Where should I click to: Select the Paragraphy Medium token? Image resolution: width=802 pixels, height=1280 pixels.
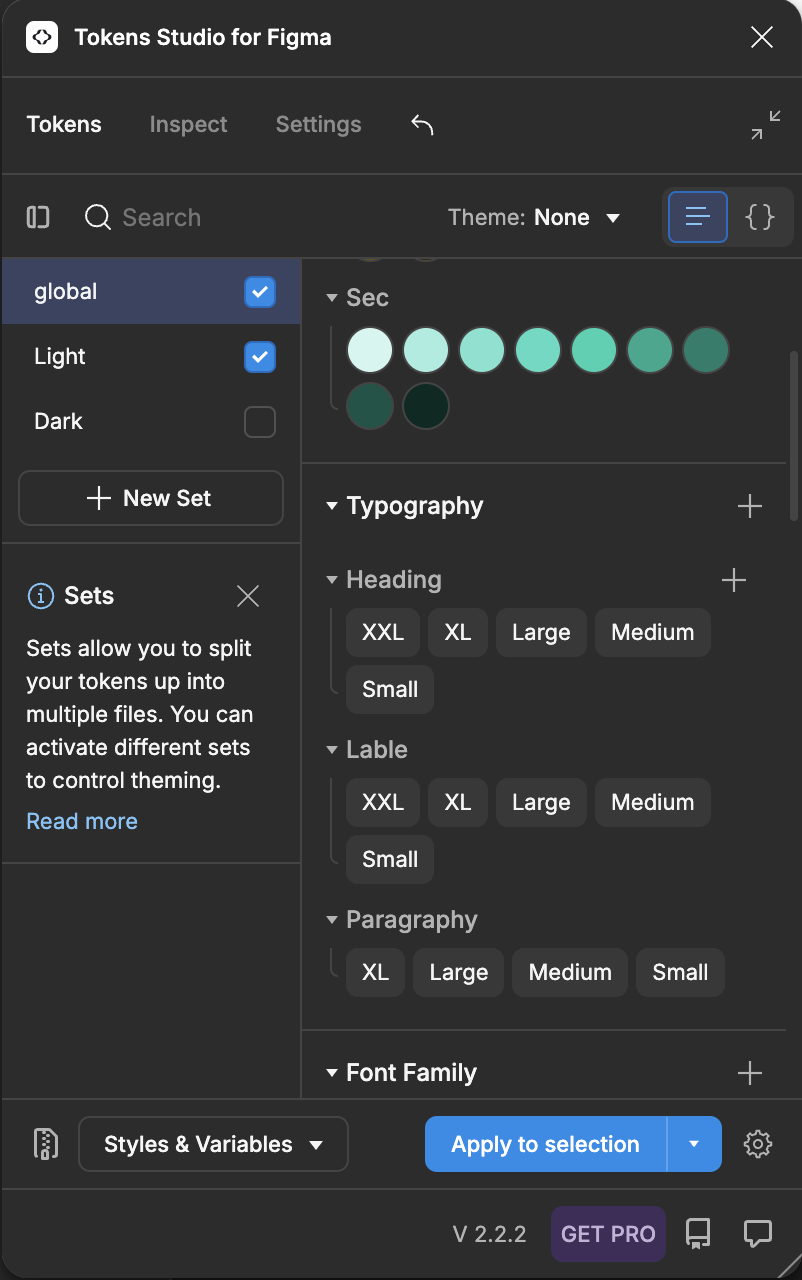tap(570, 972)
